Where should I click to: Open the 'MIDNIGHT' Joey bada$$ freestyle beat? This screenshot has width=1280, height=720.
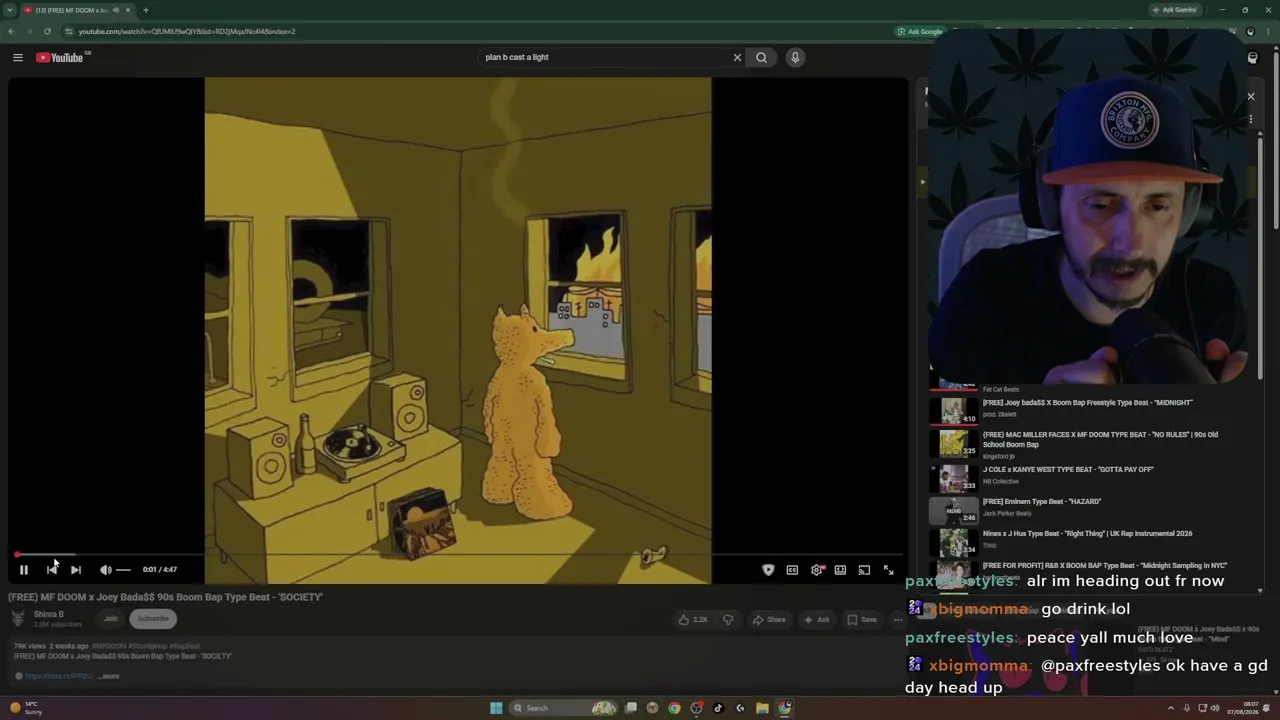[x=1088, y=403]
